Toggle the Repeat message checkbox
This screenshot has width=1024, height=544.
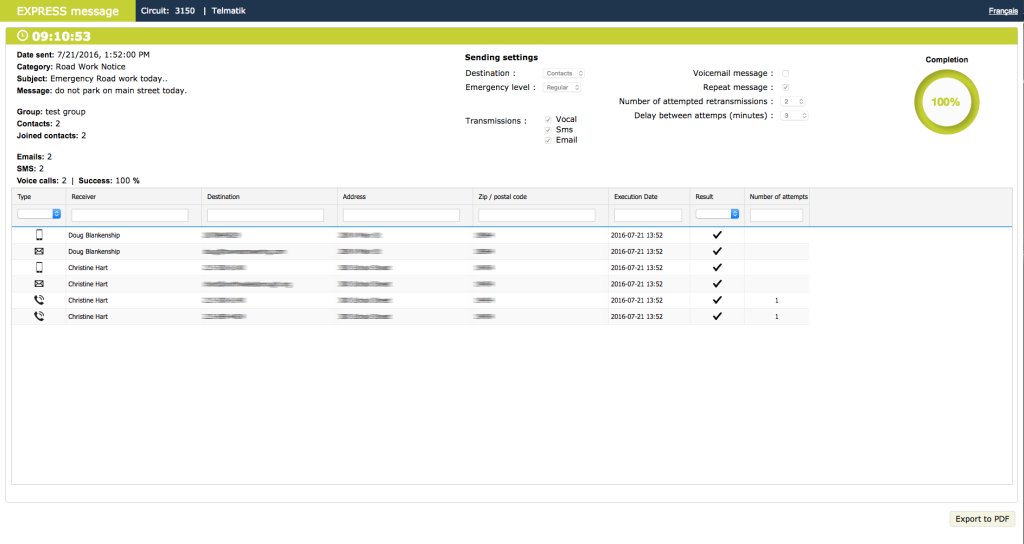[x=786, y=88]
